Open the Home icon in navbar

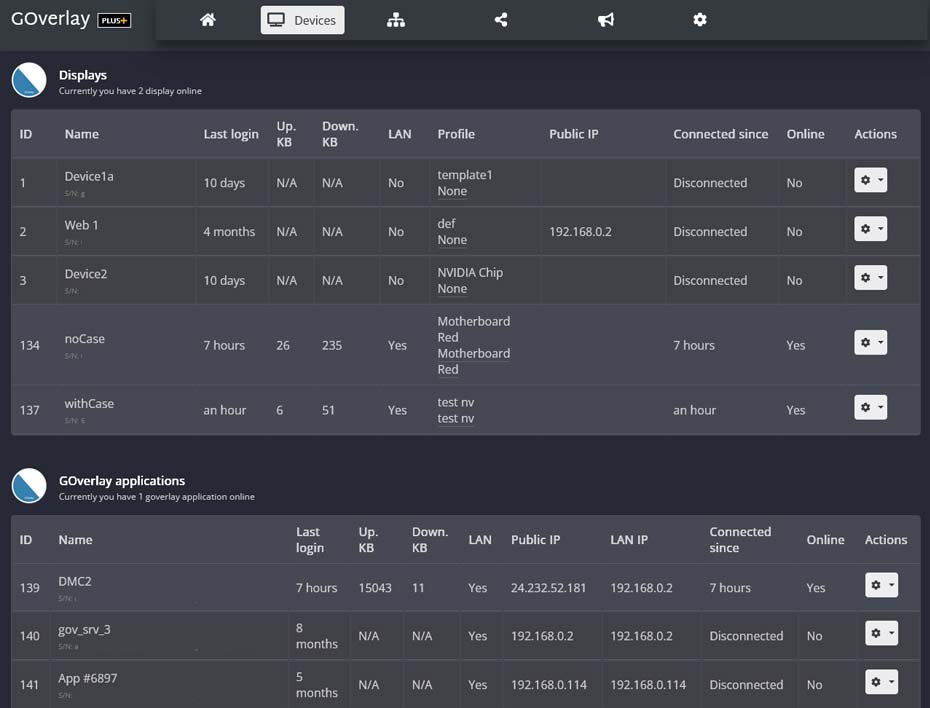[208, 20]
